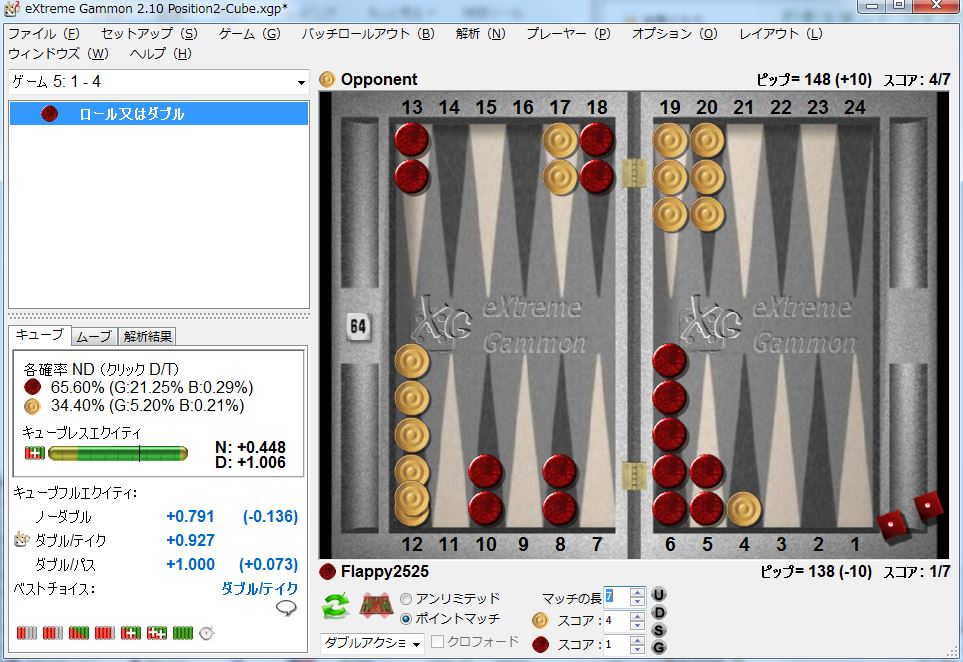The width and height of the screenshot is (963, 662).
Task: Increase マッチの長 with the up arrow
Action: [637, 592]
